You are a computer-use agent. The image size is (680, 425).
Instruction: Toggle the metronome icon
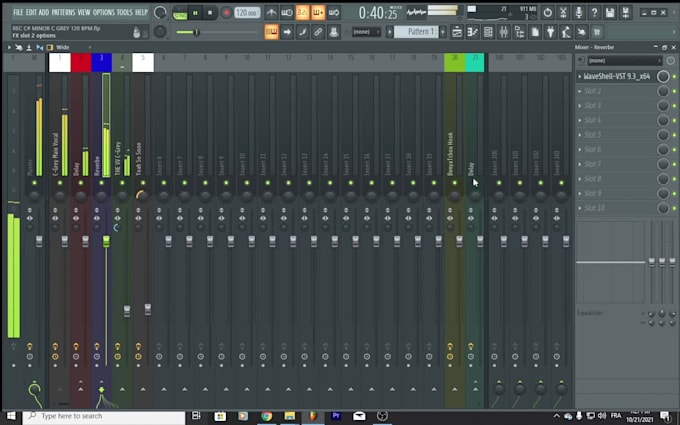click(271, 13)
